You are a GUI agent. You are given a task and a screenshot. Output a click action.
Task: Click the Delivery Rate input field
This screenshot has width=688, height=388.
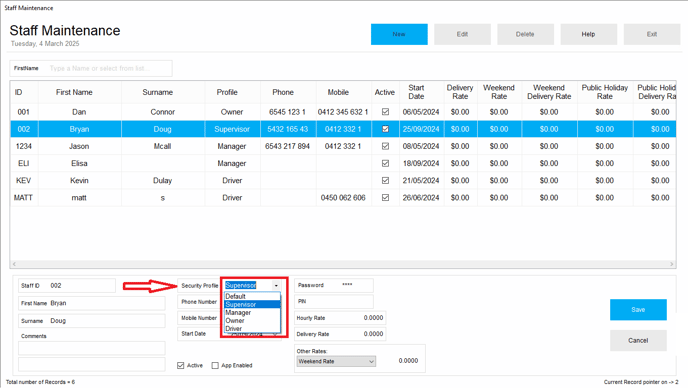pyautogui.click(x=340, y=334)
